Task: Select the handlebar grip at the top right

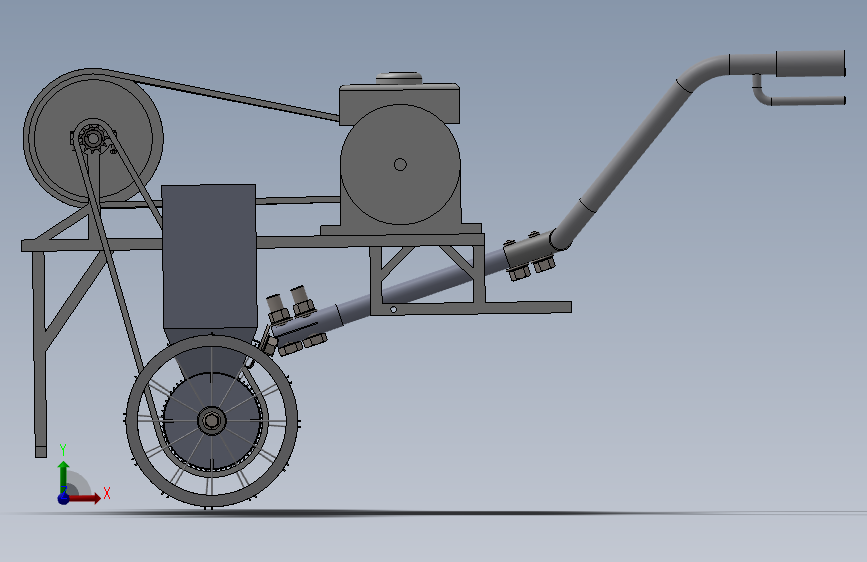Action: [811, 64]
